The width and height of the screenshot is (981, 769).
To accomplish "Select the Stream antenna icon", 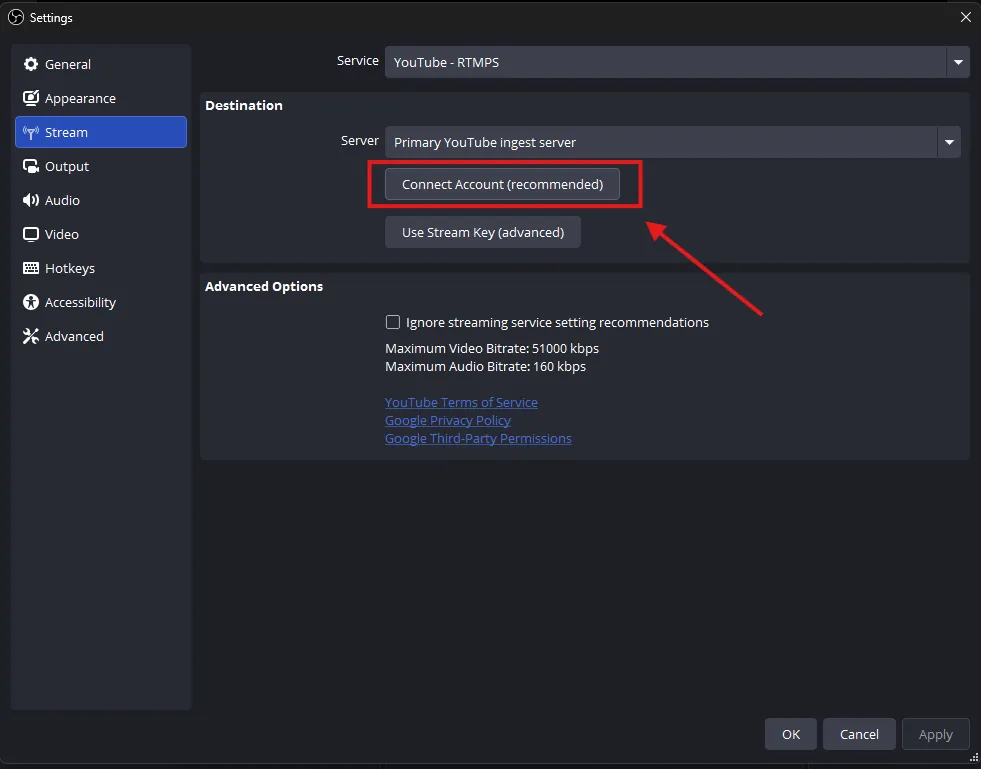I will pos(29,132).
